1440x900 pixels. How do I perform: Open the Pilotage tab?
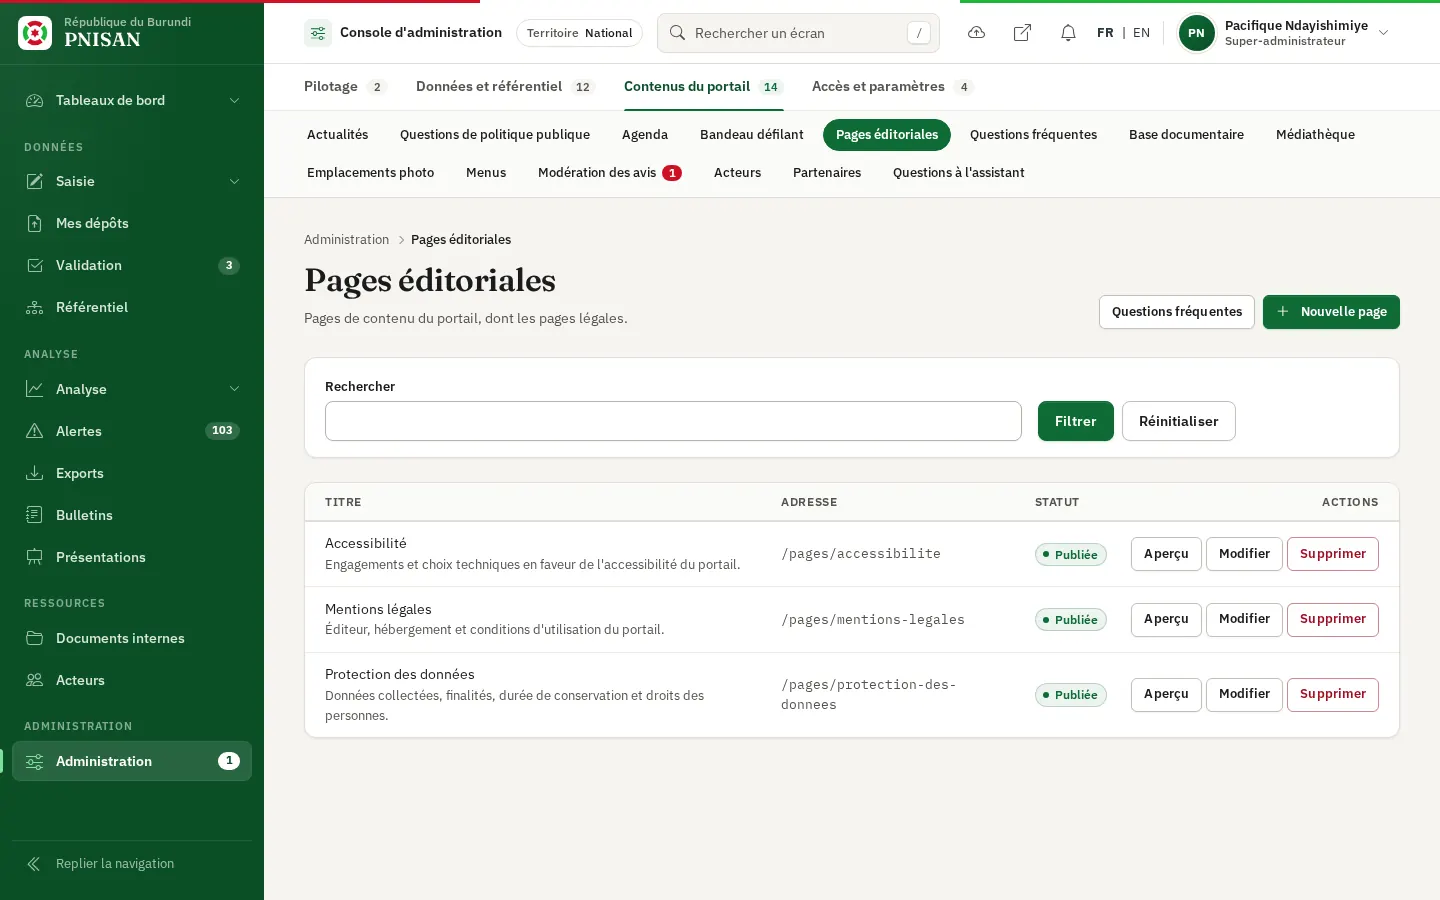point(345,87)
